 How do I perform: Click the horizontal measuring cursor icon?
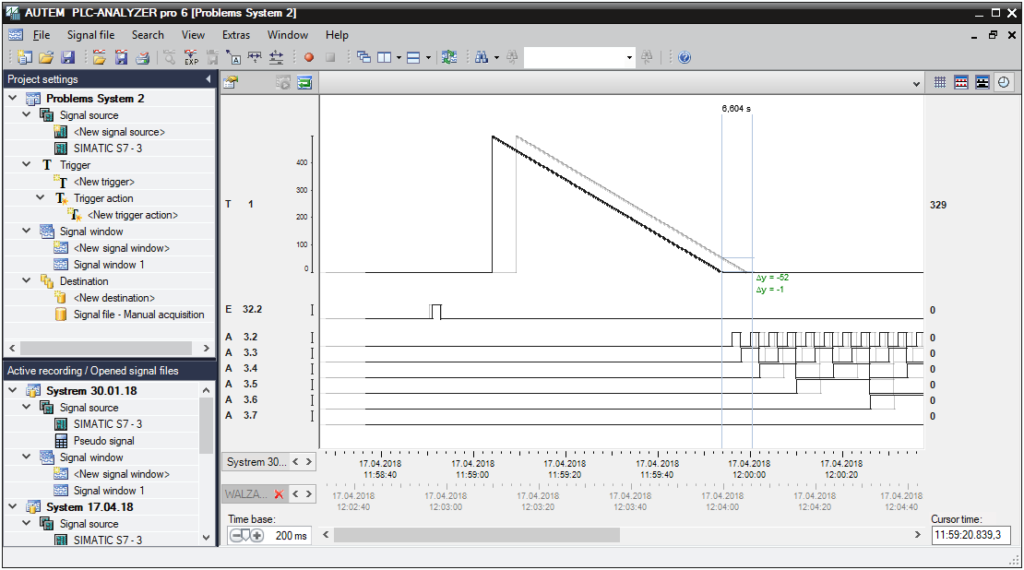pos(255,57)
